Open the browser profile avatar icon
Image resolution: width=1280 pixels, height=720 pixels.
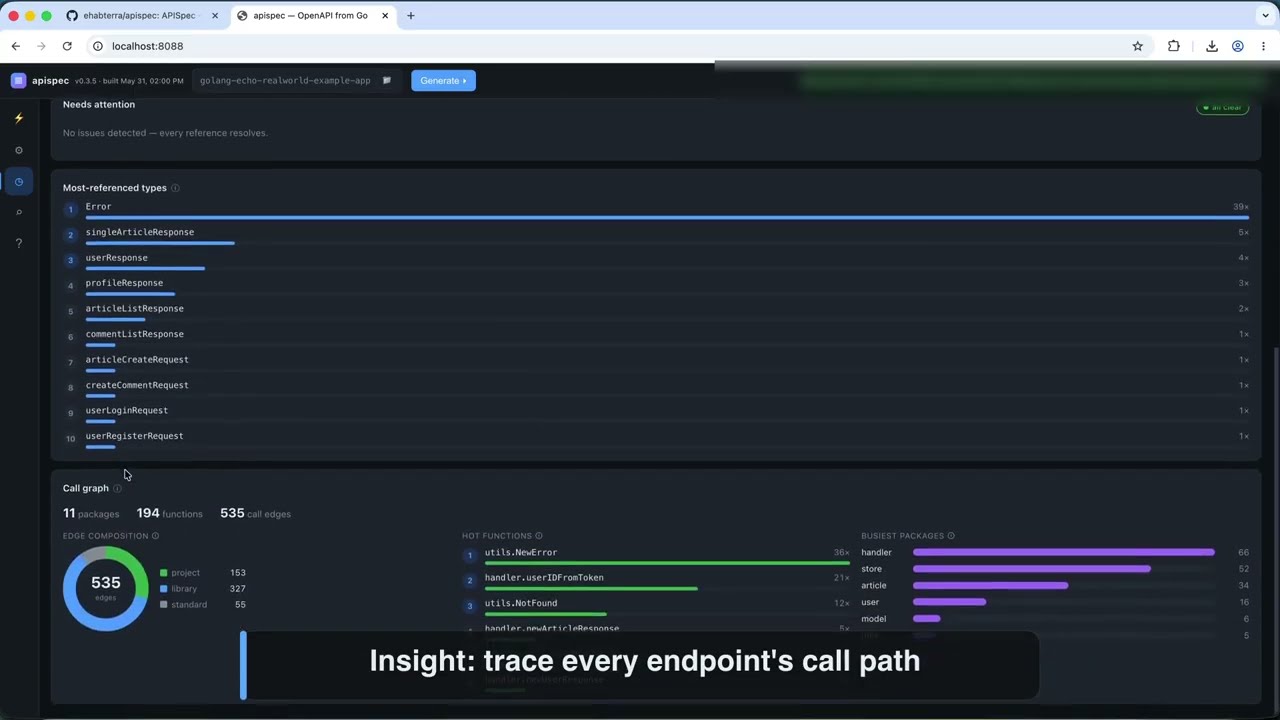(x=1238, y=46)
